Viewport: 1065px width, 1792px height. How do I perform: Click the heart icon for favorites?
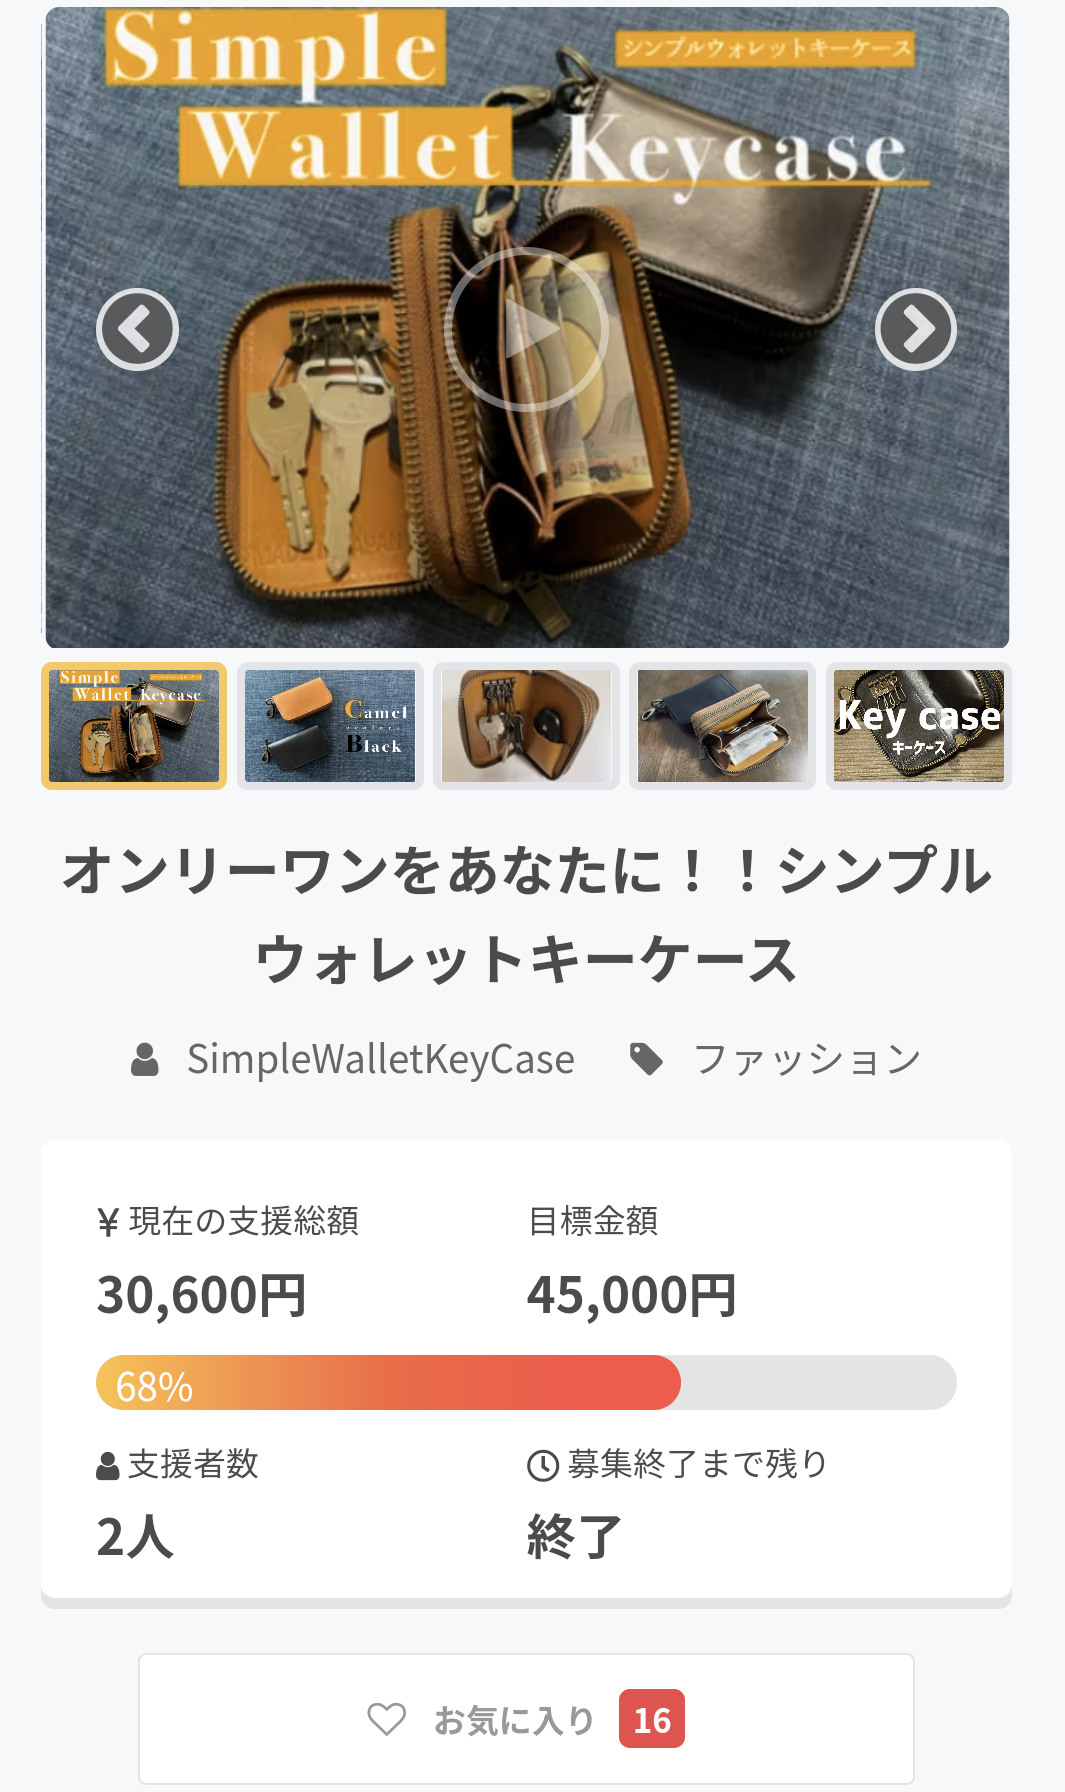(386, 1719)
